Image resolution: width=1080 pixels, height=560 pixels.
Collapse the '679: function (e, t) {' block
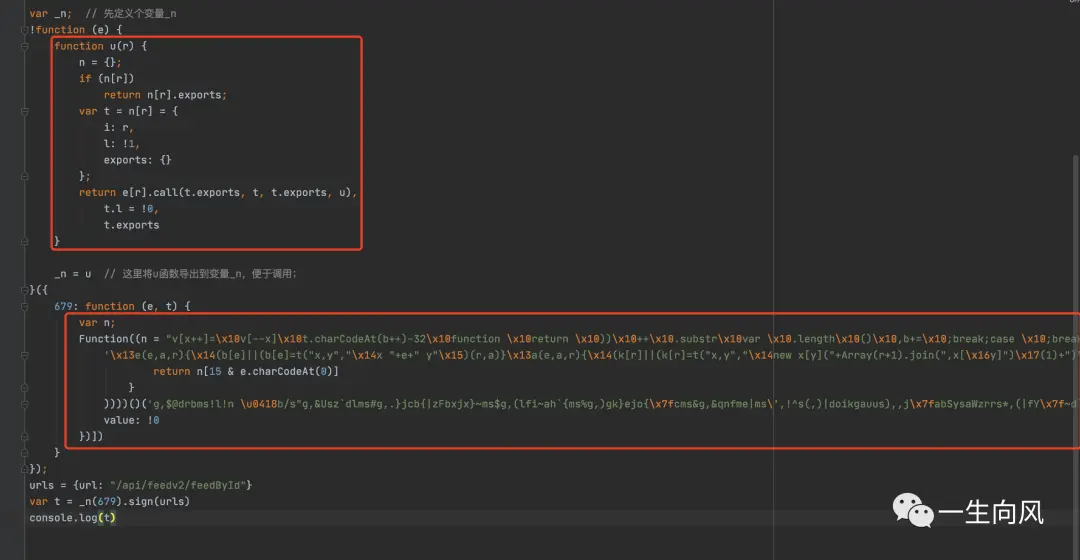tap(24, 307)
